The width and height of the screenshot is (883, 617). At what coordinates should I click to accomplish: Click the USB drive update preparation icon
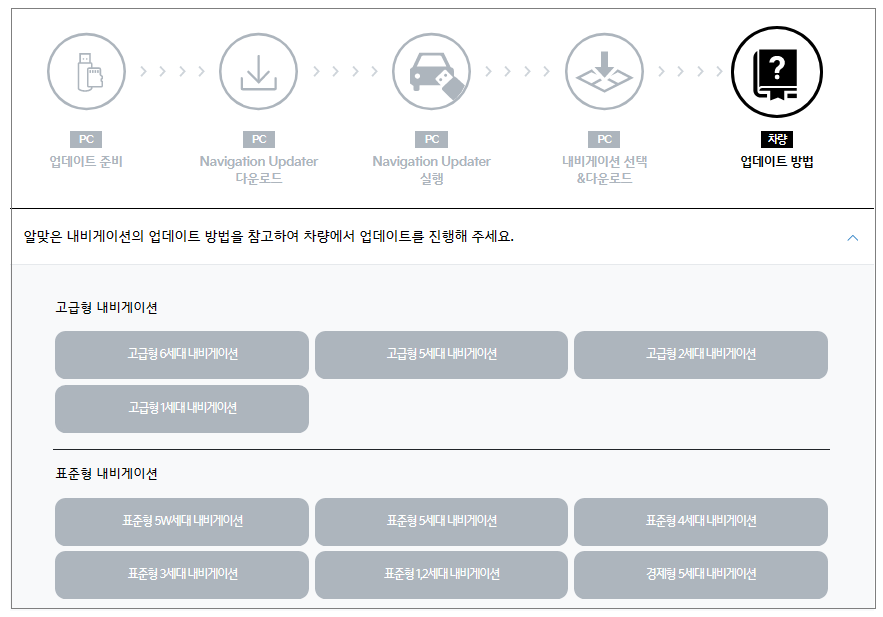click(x=86, y=71)
